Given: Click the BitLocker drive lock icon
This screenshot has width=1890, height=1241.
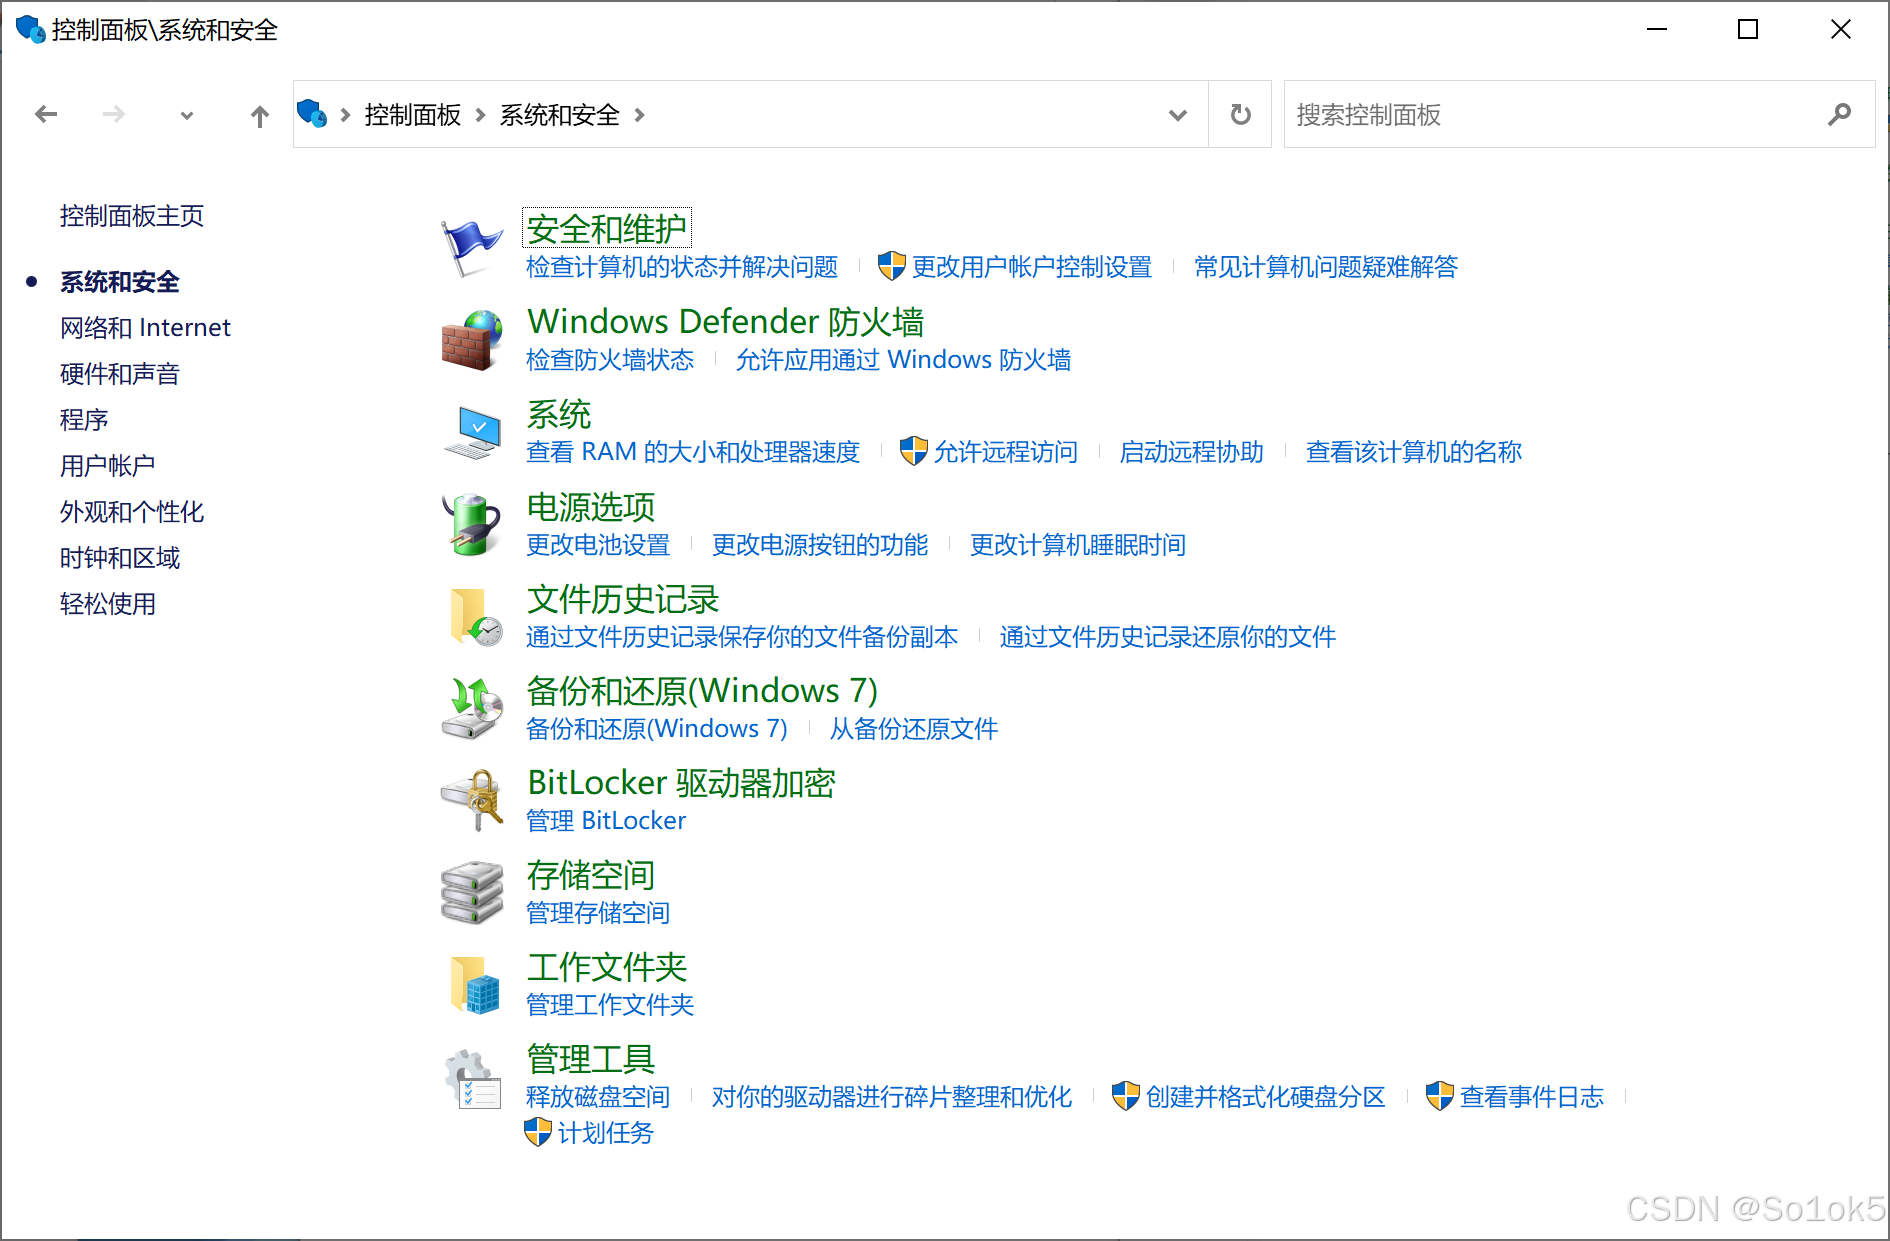Looking at the screenshot, I should tap(472, 801).
